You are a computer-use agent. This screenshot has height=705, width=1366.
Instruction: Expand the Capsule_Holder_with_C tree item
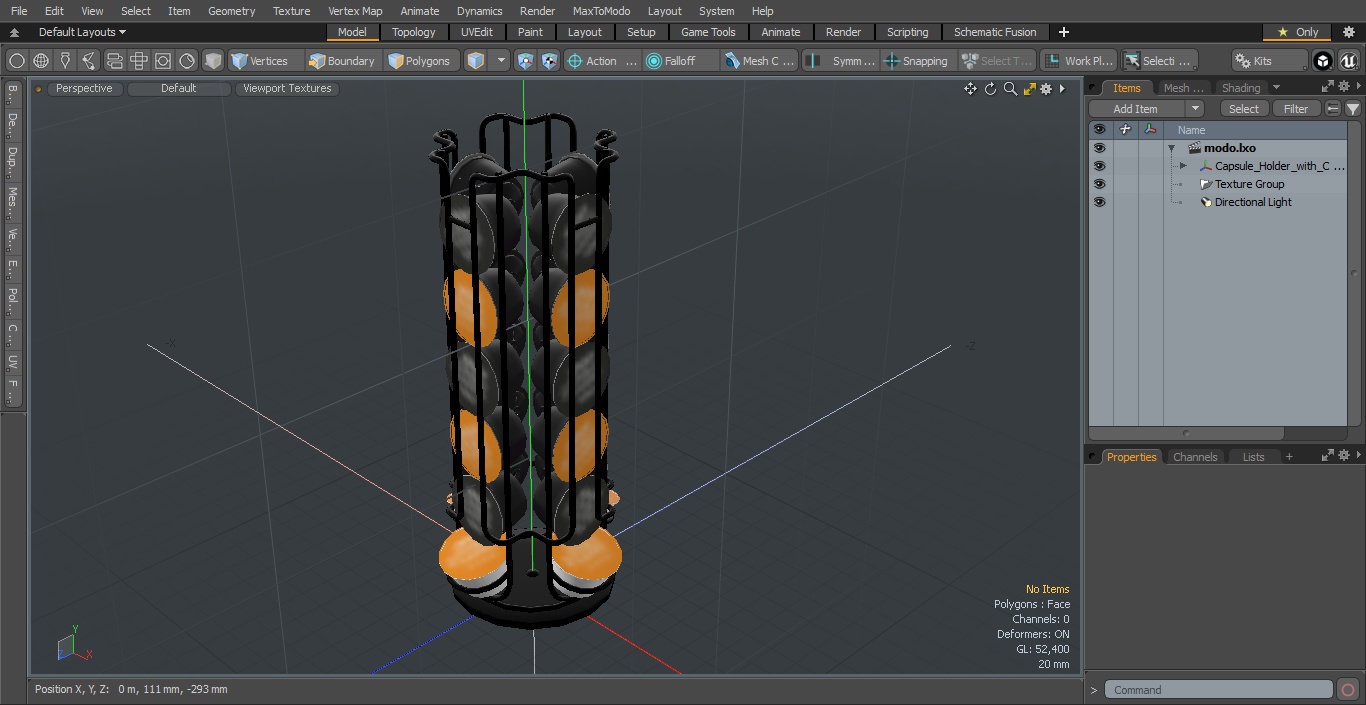(1183, 166)
